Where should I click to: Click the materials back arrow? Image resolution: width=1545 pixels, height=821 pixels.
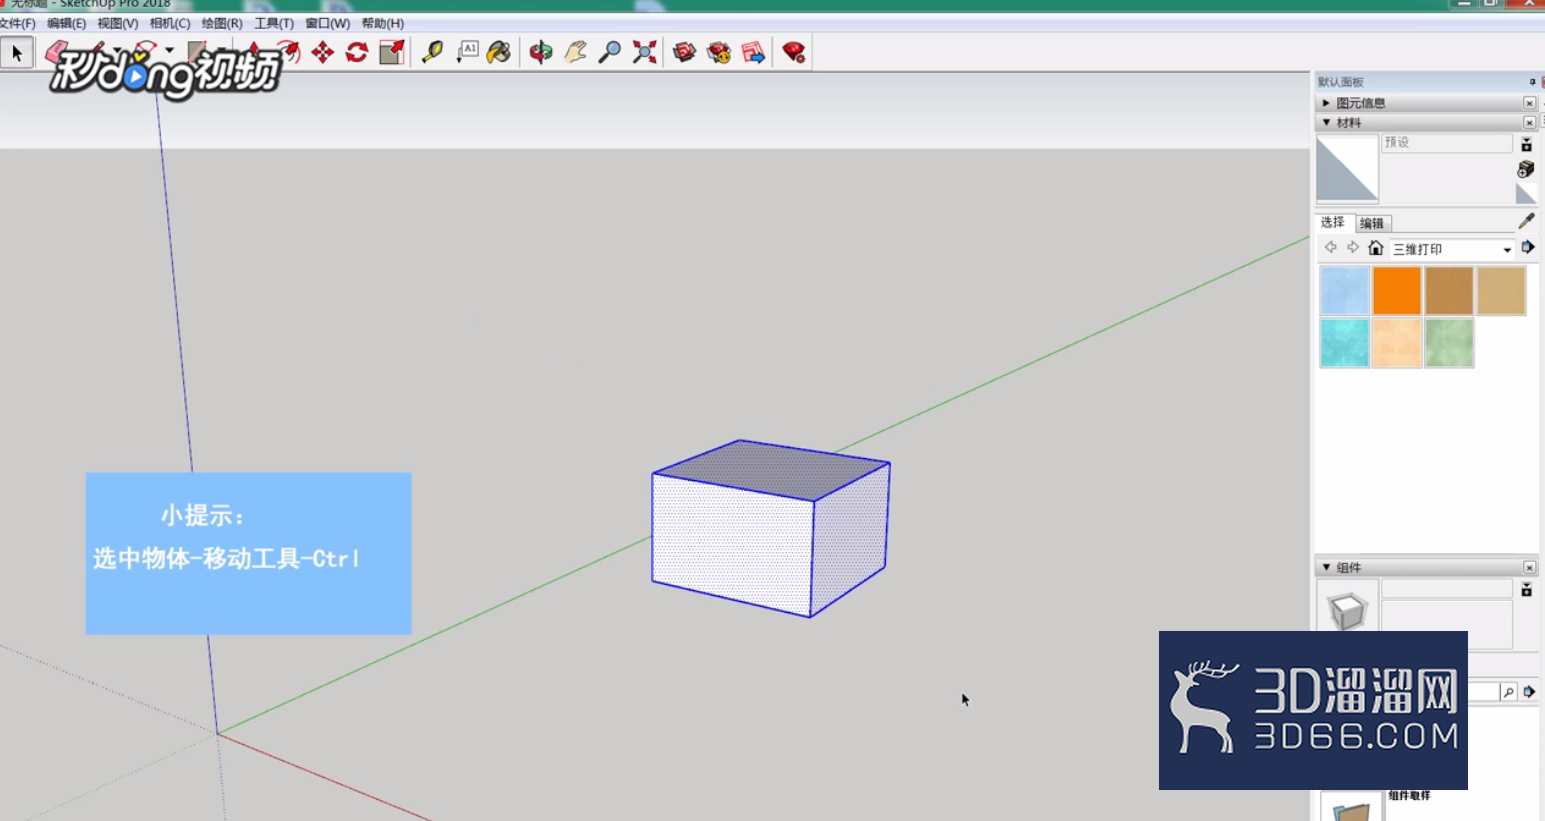[1330, 248]
